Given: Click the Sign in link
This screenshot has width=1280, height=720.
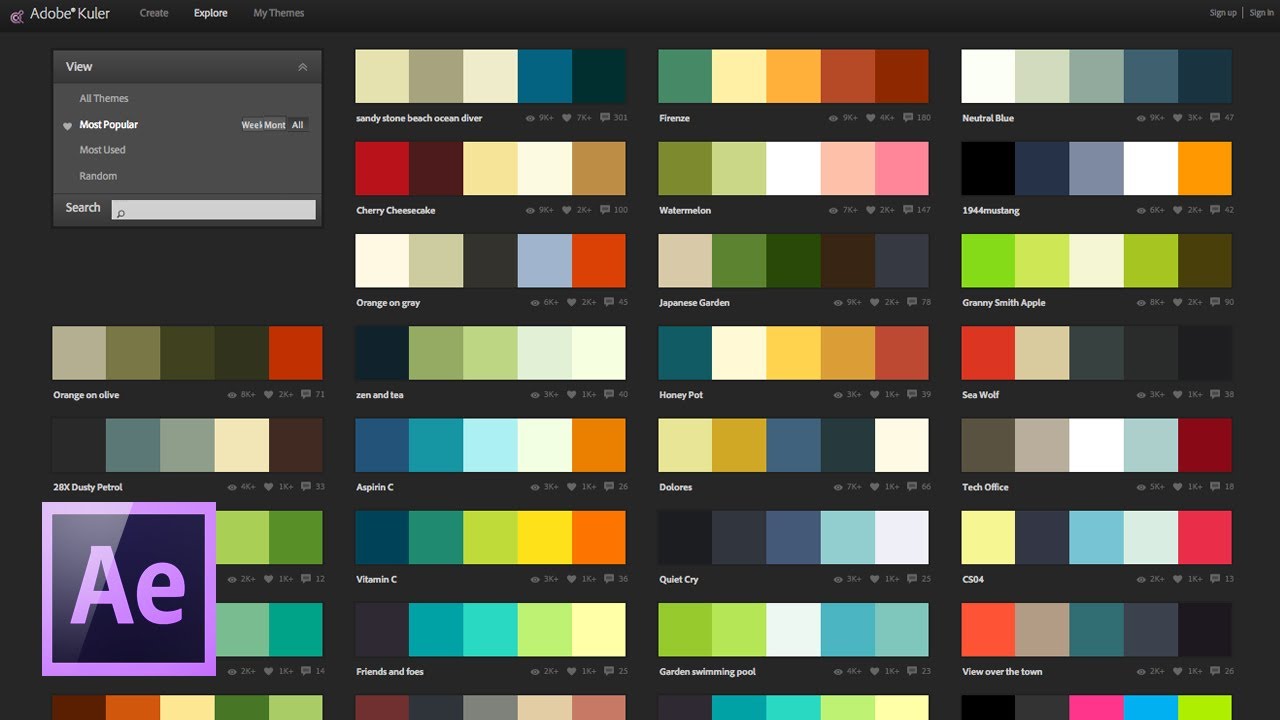Looking at the screenshot, I should click(x=1262, y=13).
